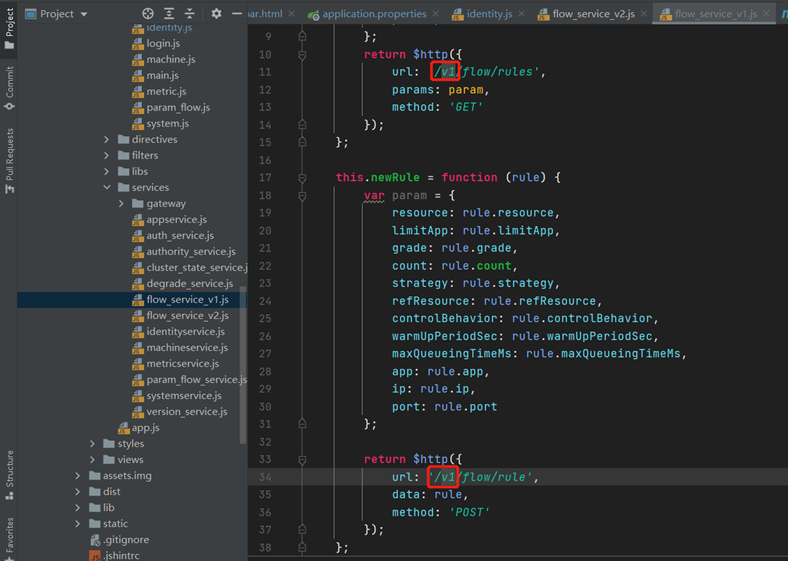Close the application.properties tab

pyautogui.click(x=435, y=14)
